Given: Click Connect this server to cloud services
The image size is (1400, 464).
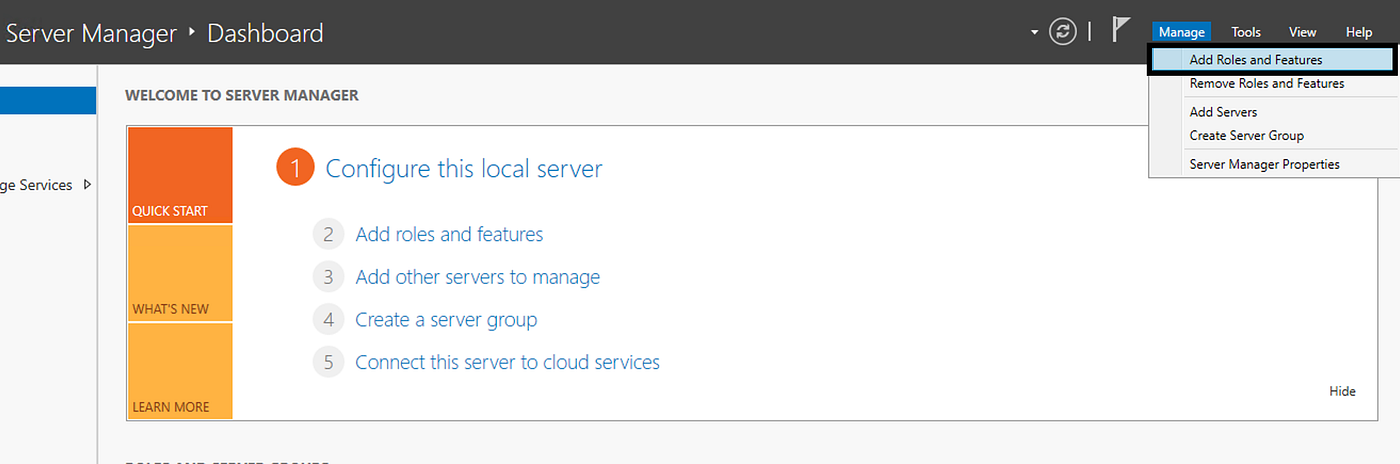Looking at the screenshot, I should tap(507, 362).
